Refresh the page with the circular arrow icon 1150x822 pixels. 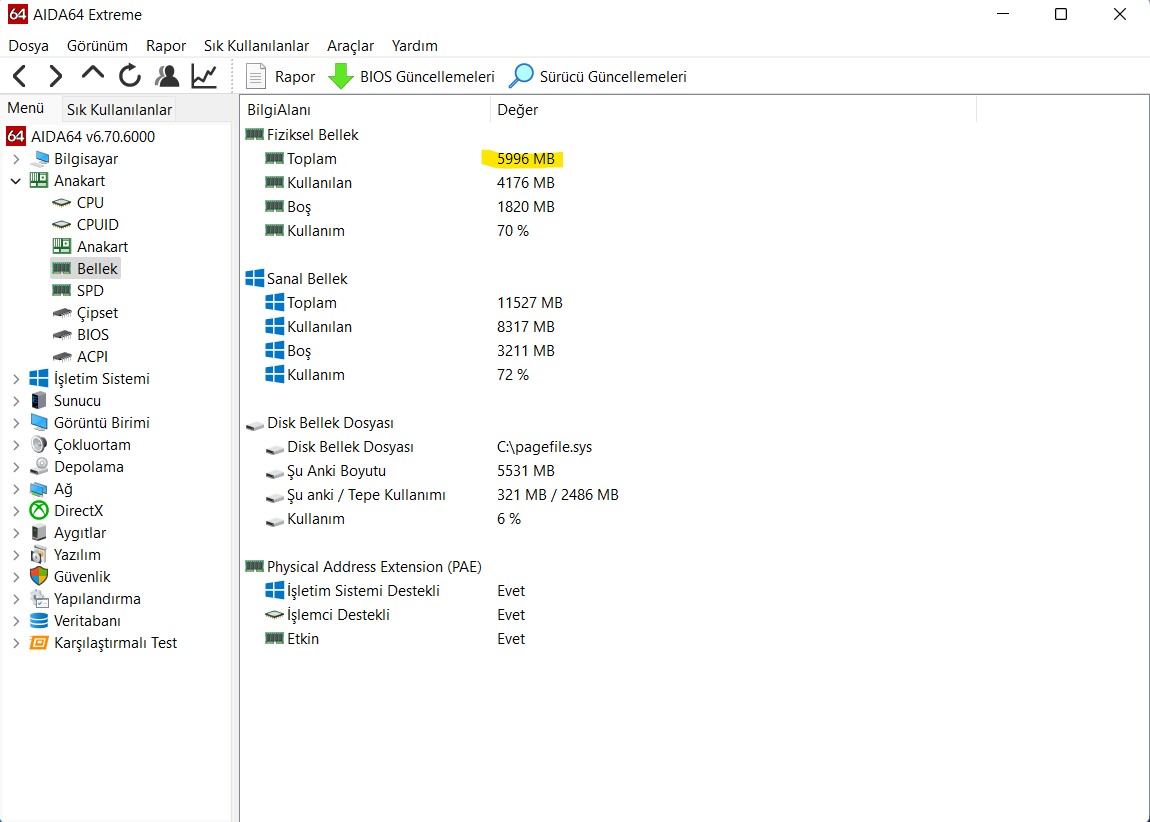(130, 76)
